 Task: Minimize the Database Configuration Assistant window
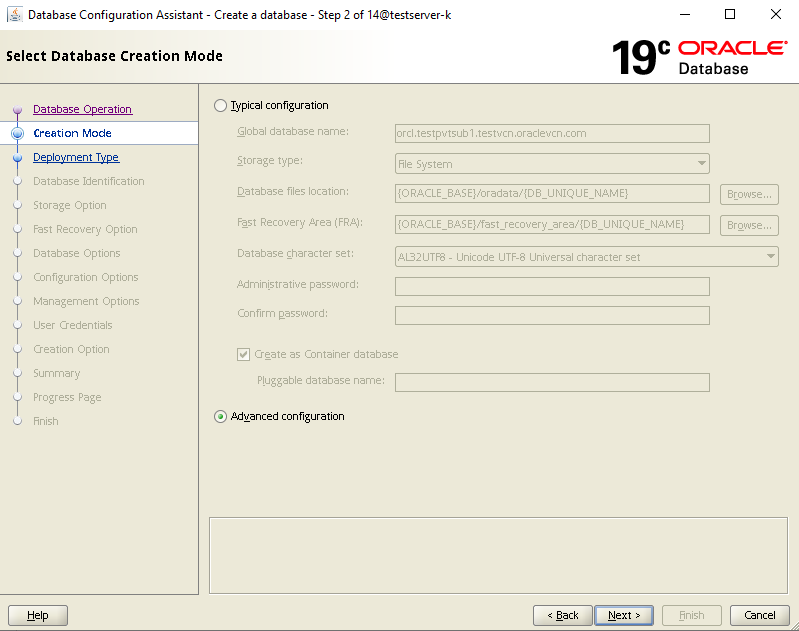(685, 15)
